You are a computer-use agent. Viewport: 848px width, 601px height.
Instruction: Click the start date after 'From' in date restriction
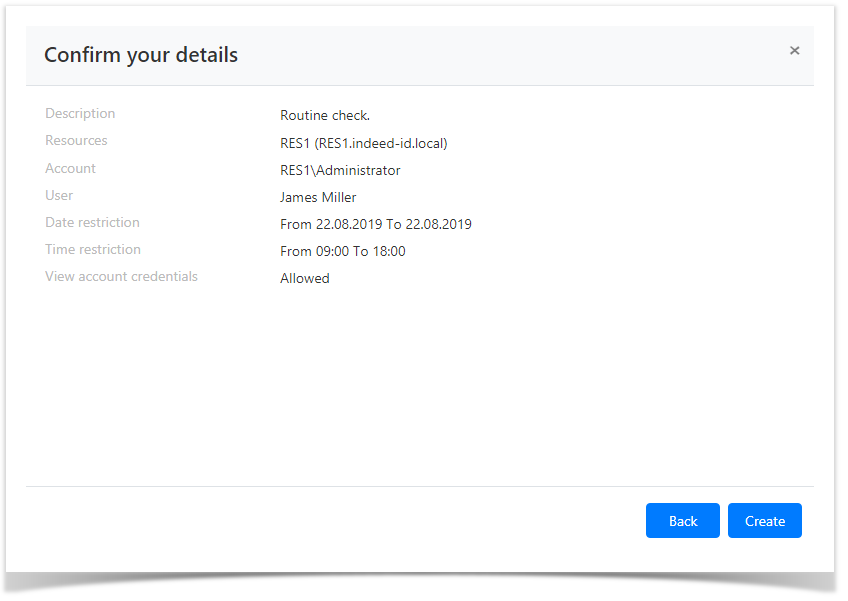[349, 225]
